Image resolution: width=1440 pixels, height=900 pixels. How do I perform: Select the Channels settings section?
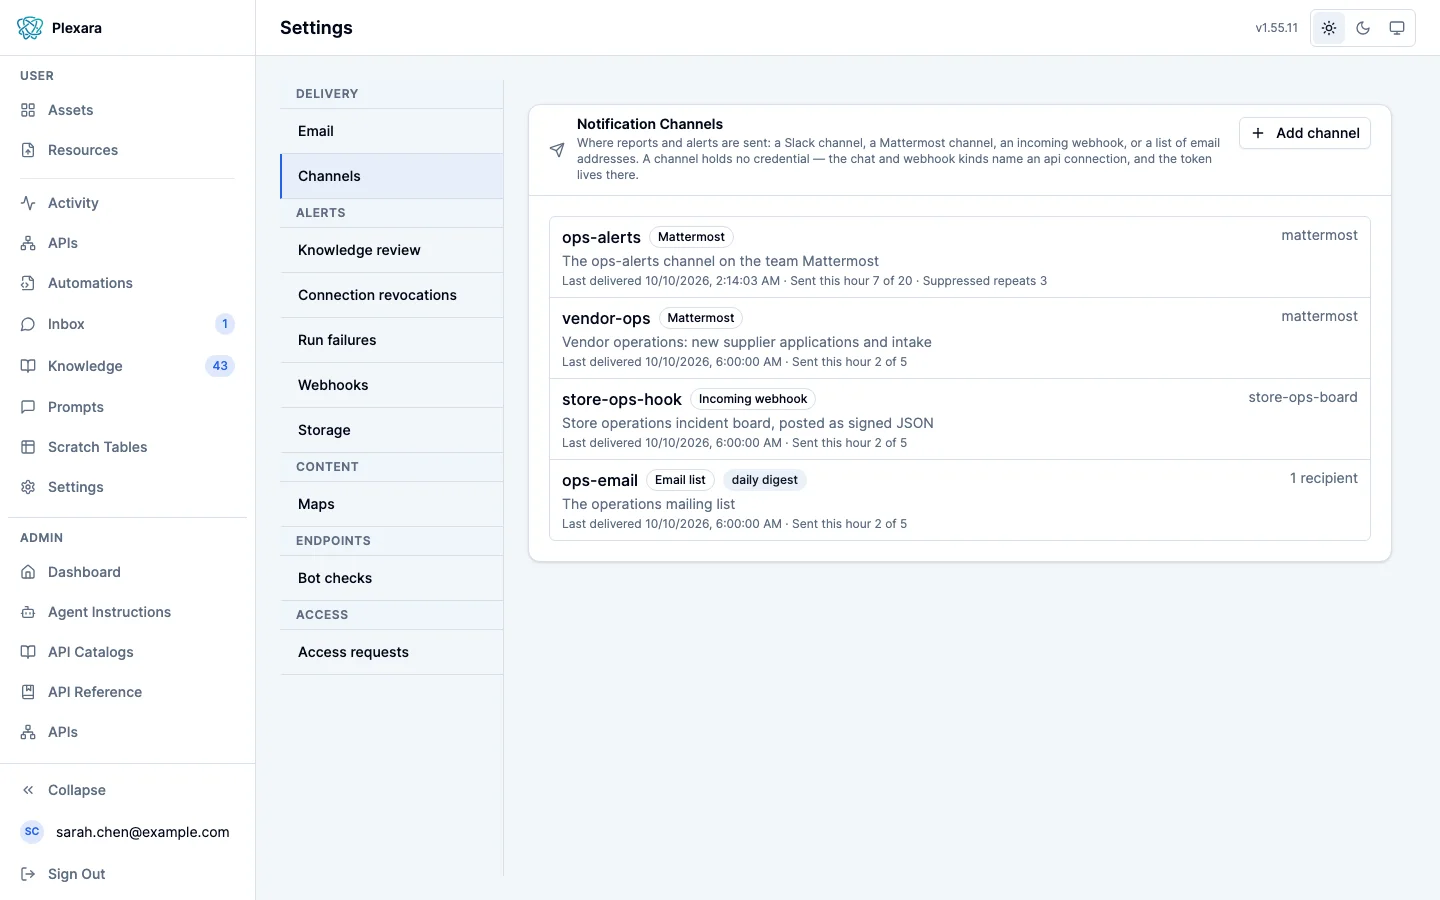[x=392, y=176]
